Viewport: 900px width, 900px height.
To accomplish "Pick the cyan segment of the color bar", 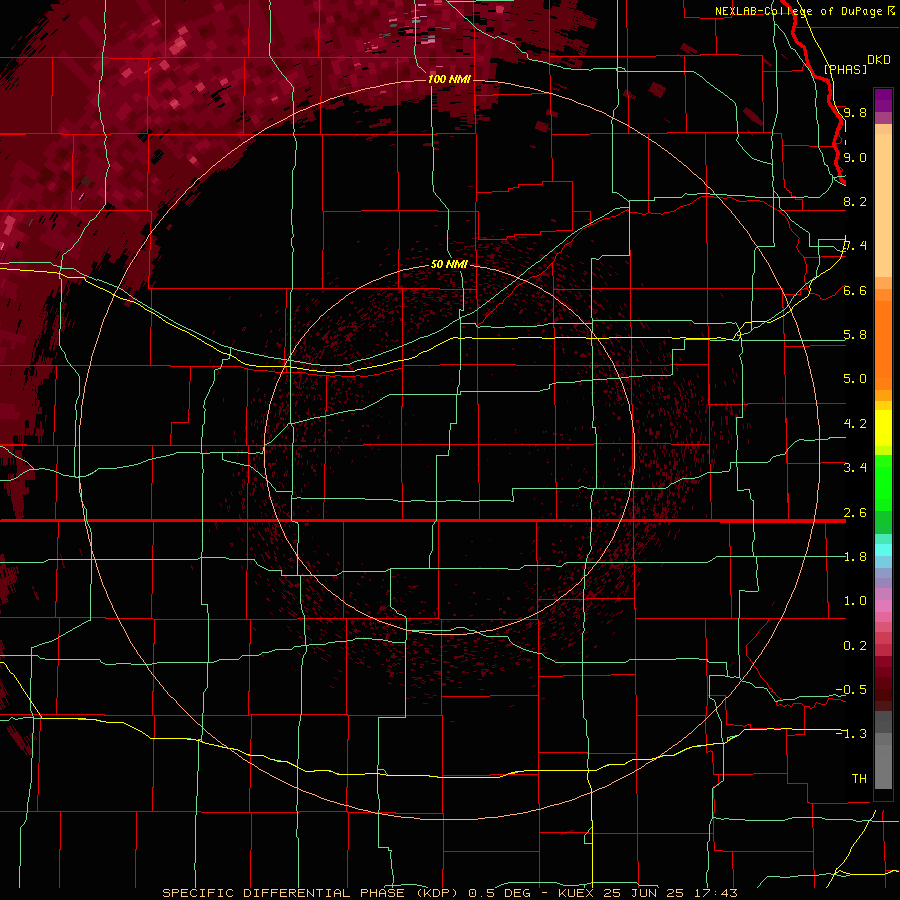I will point(883,550).
